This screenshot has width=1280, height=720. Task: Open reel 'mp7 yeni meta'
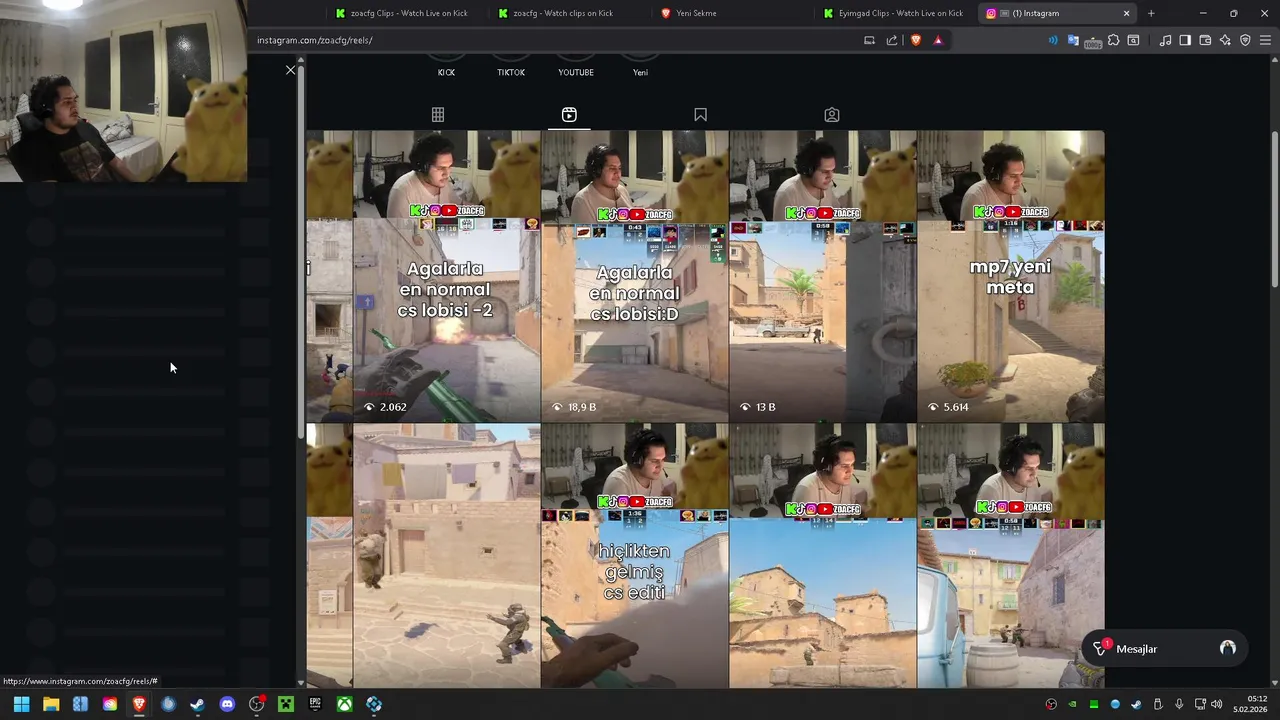pyautogui.click(x=1011, y=276)
